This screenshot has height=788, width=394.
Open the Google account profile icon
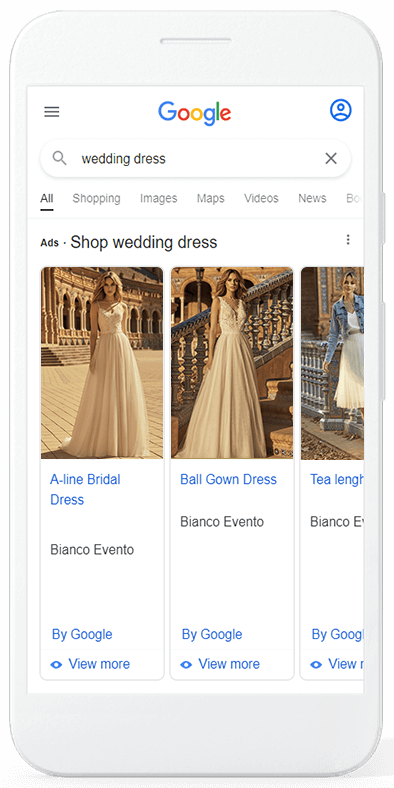tap(341, 110)
